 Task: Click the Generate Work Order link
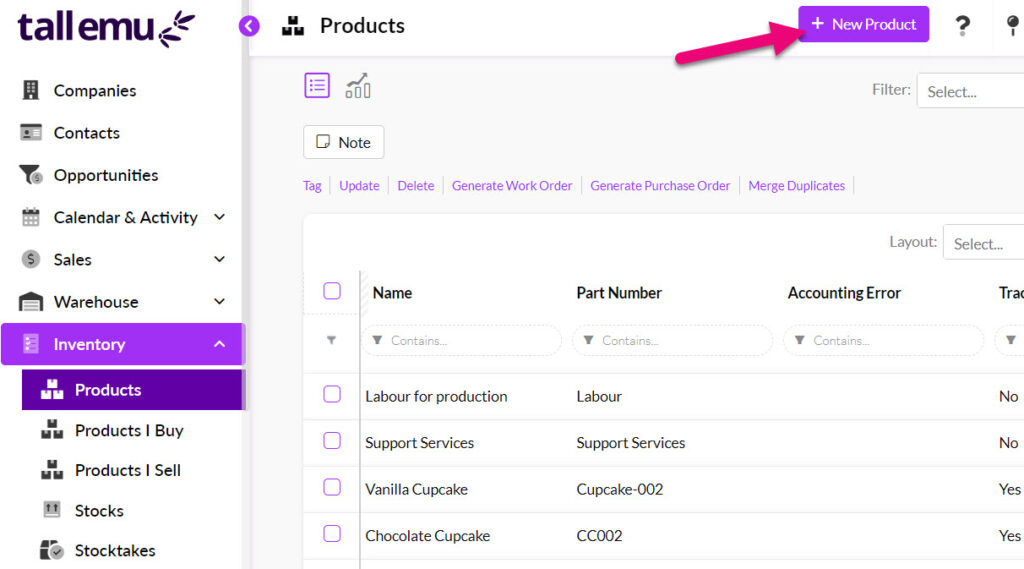512,186
